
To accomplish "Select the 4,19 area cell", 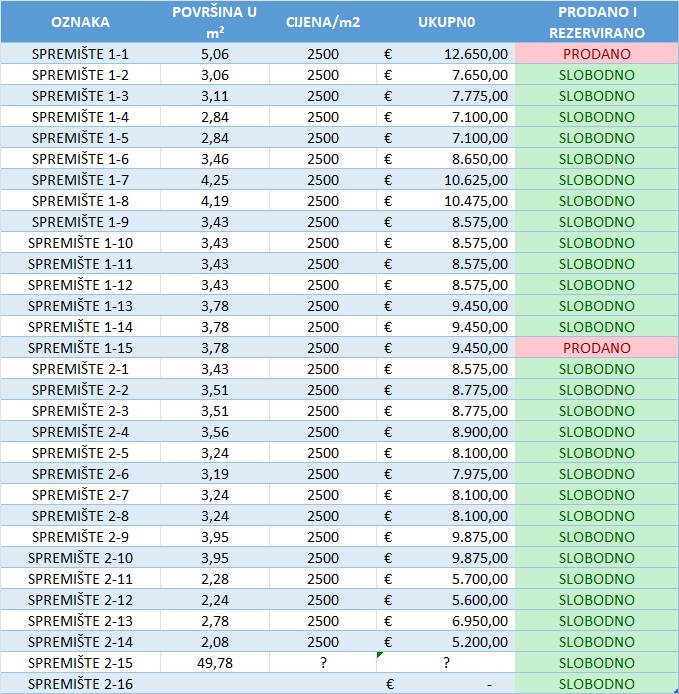I will coord(214,201).
